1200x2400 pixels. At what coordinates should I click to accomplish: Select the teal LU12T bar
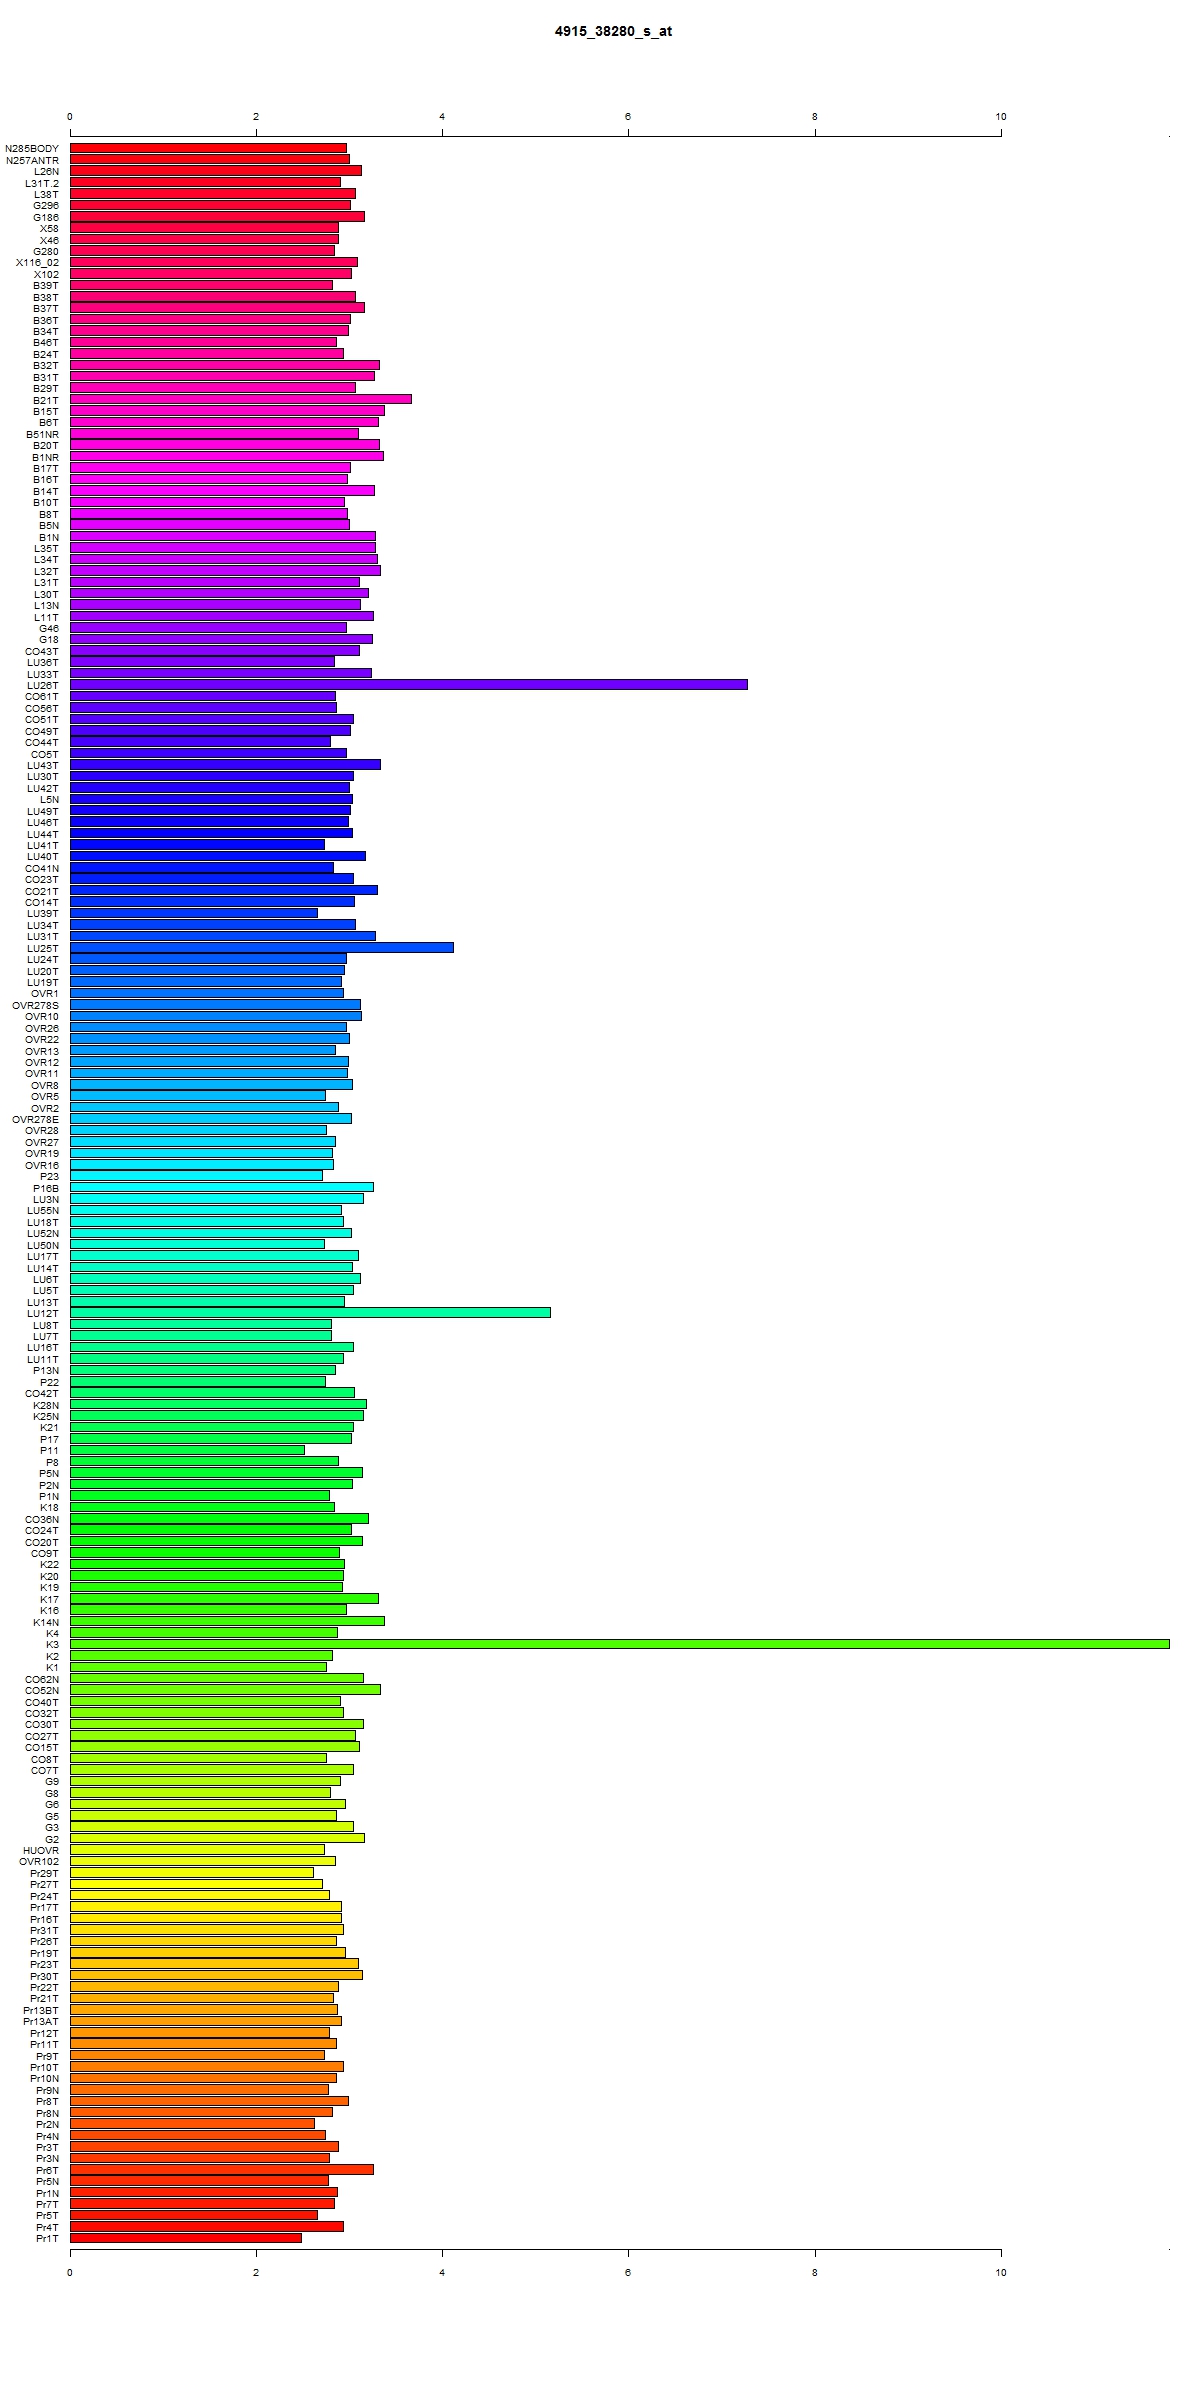pyautogui.click(x=310, y=1313)
